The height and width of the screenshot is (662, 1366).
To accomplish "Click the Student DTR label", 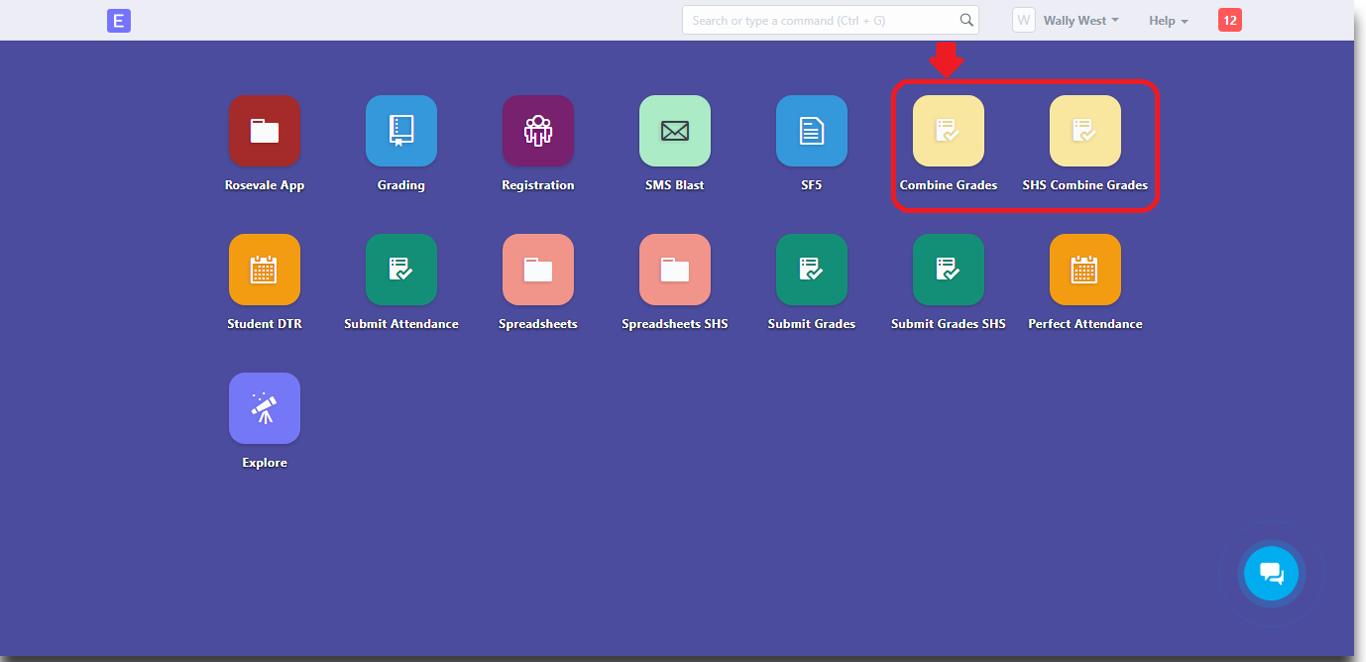I will click(265, 324).
